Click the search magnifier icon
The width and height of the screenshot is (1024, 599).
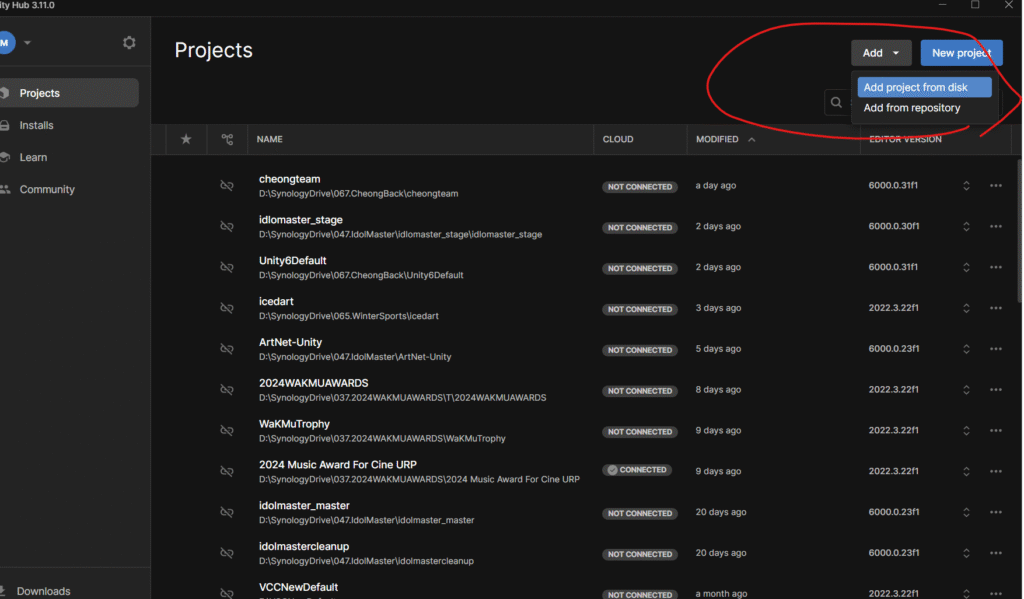(x=836, y=102)
